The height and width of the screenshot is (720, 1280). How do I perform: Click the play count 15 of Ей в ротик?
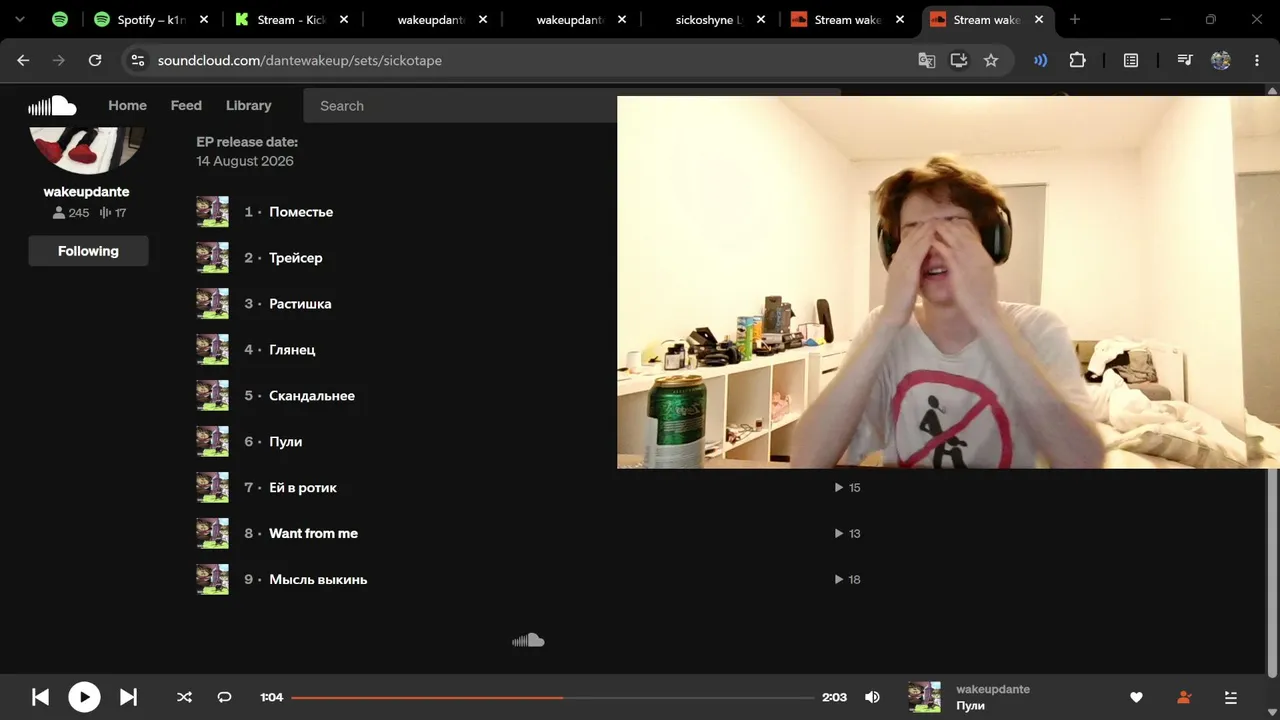pos(848,488)
